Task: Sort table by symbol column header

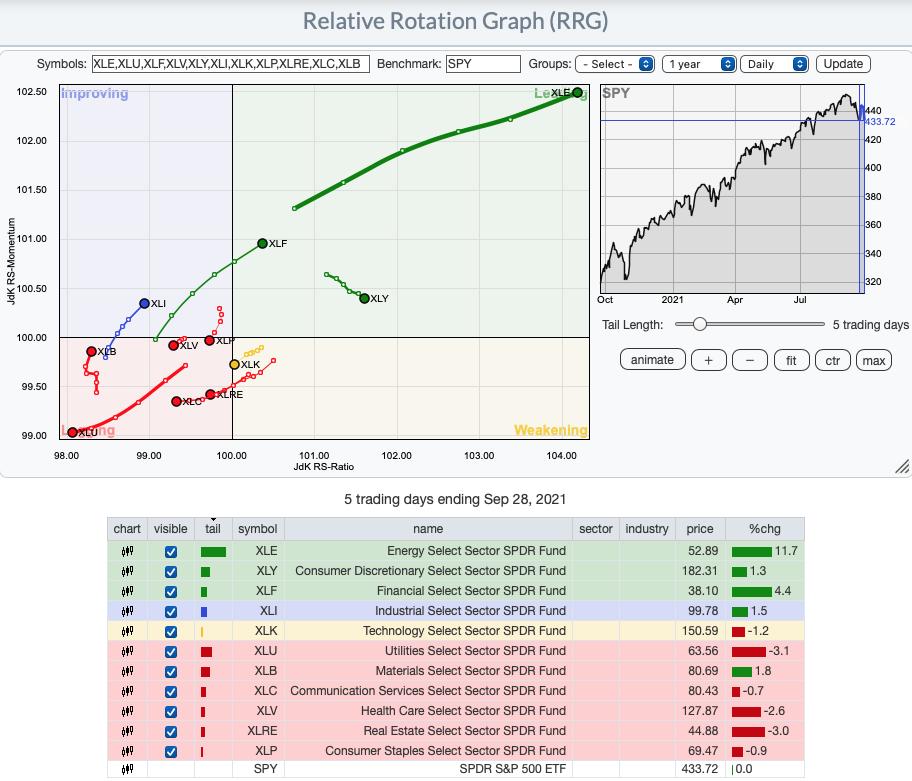Action: [x=258, y=529]
